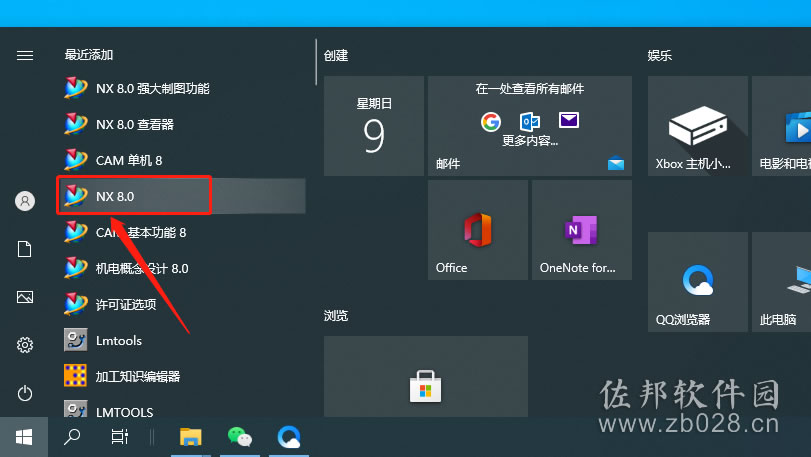Open CAM 基本功能 8 entry

[x=181, y=232]
